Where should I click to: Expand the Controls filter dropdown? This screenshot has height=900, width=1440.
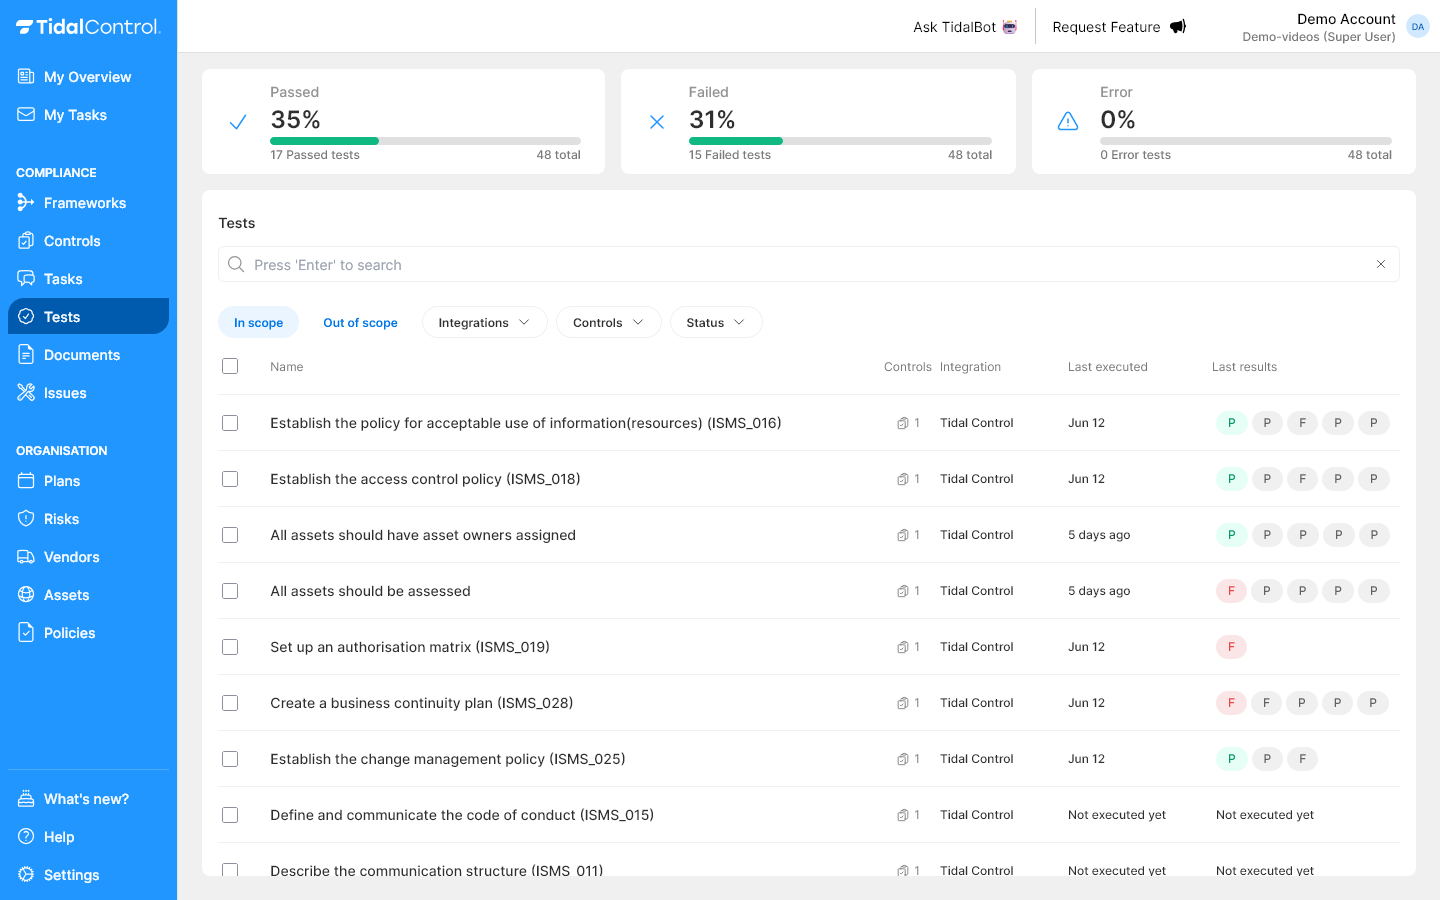pos(608,322)
